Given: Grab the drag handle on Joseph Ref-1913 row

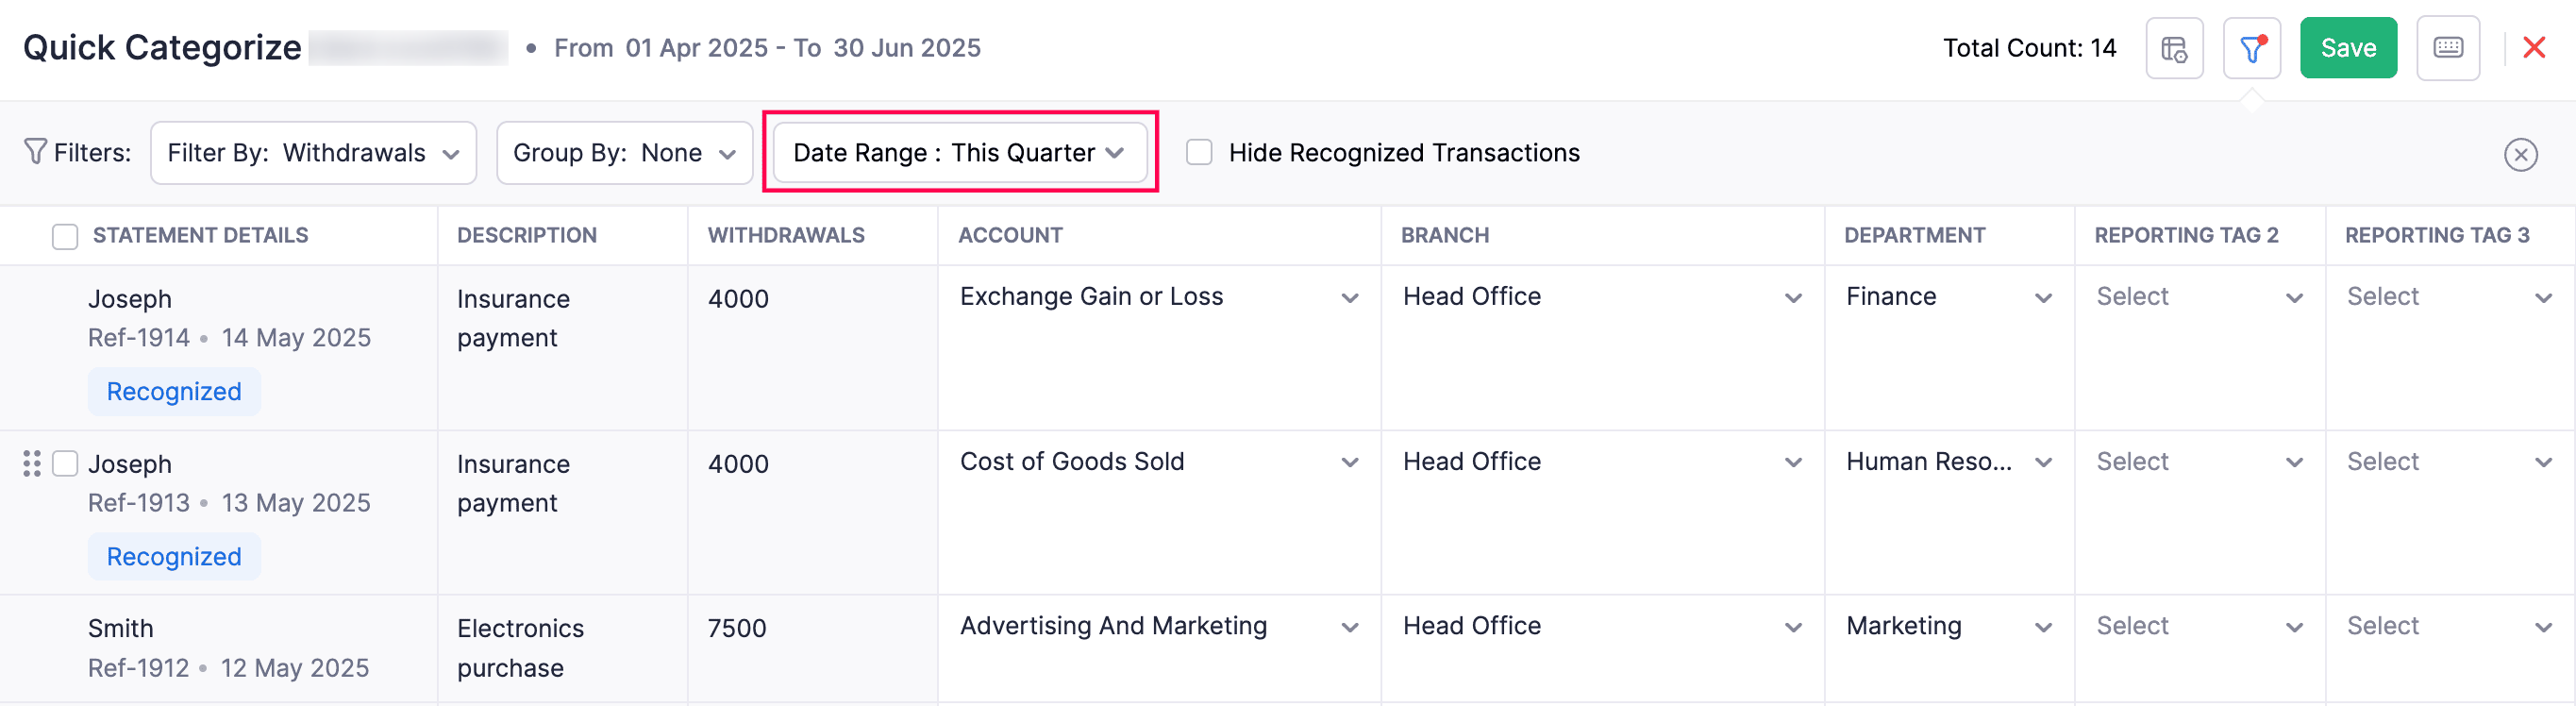Looking at the screenshot, I should pyautogui.click(x=30, y=463).
